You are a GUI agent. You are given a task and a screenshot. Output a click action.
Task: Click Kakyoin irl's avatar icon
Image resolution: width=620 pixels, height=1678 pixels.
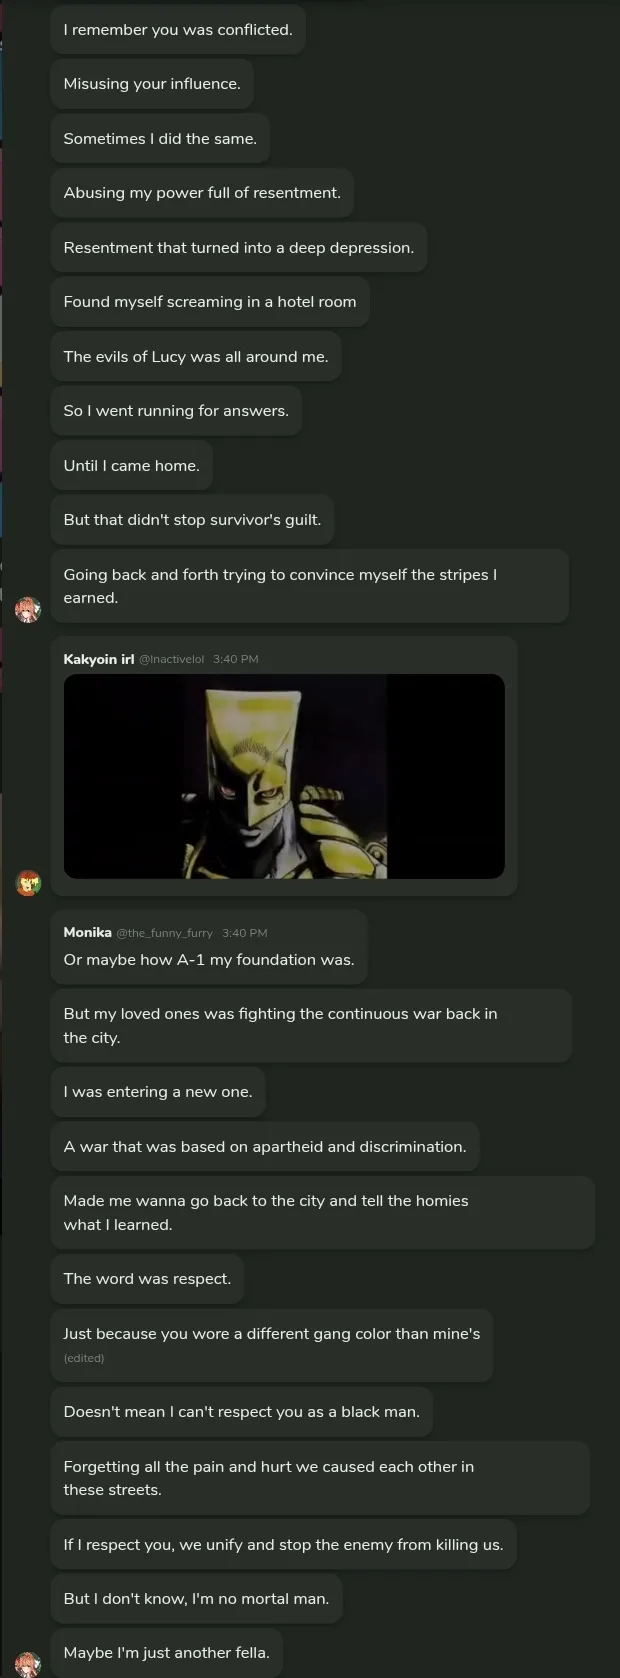[28, 883]
